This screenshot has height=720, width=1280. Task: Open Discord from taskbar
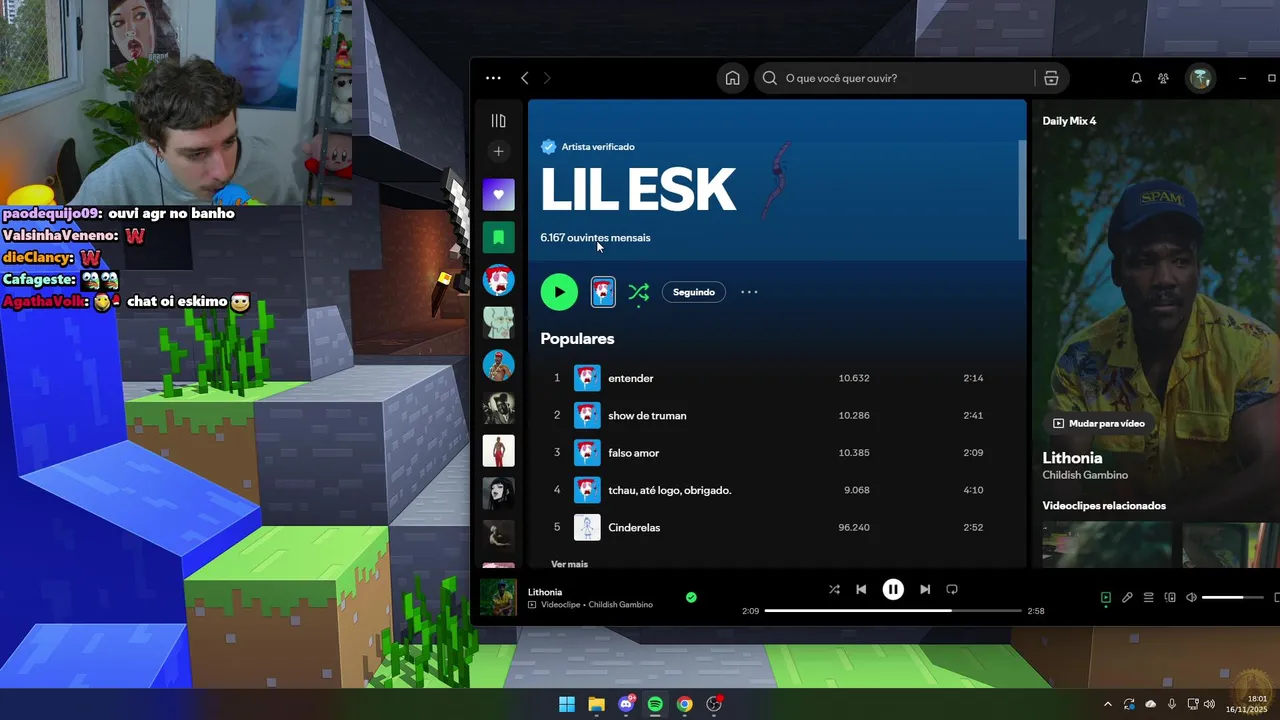coord(626,704)
